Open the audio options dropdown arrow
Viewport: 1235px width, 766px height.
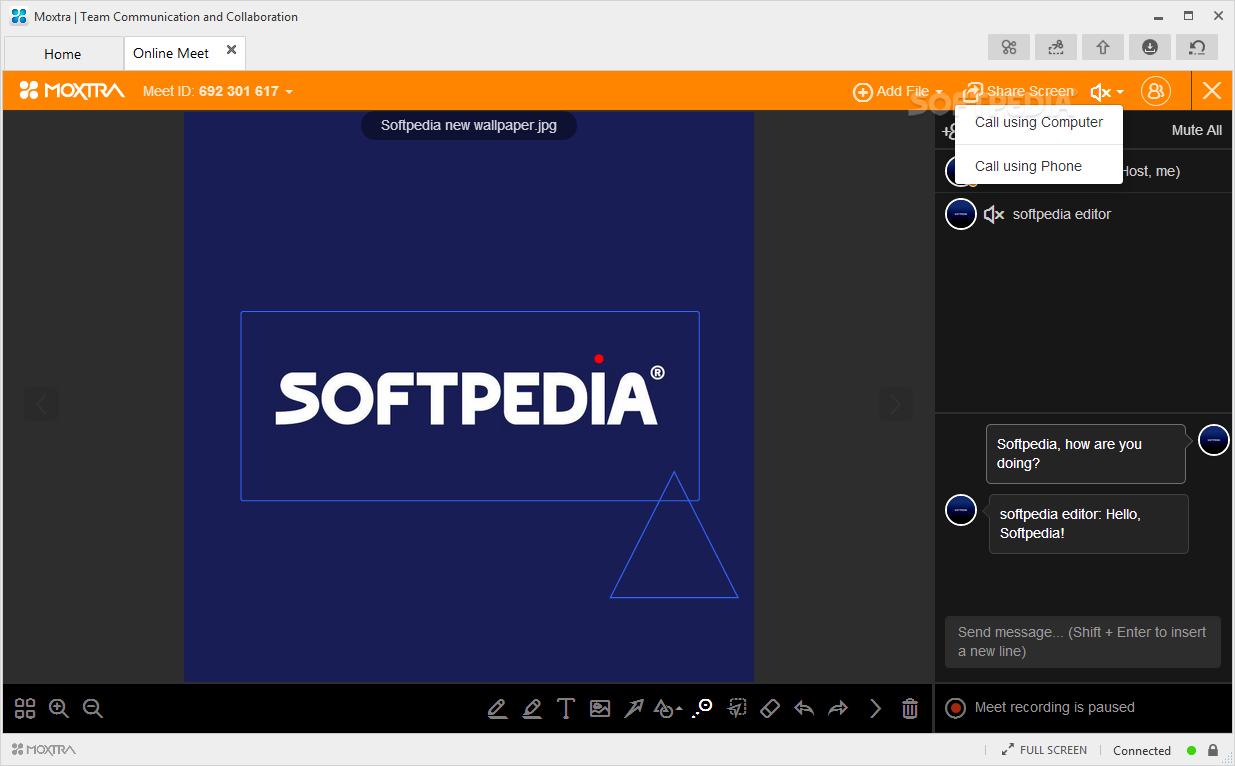[1120, 93]
